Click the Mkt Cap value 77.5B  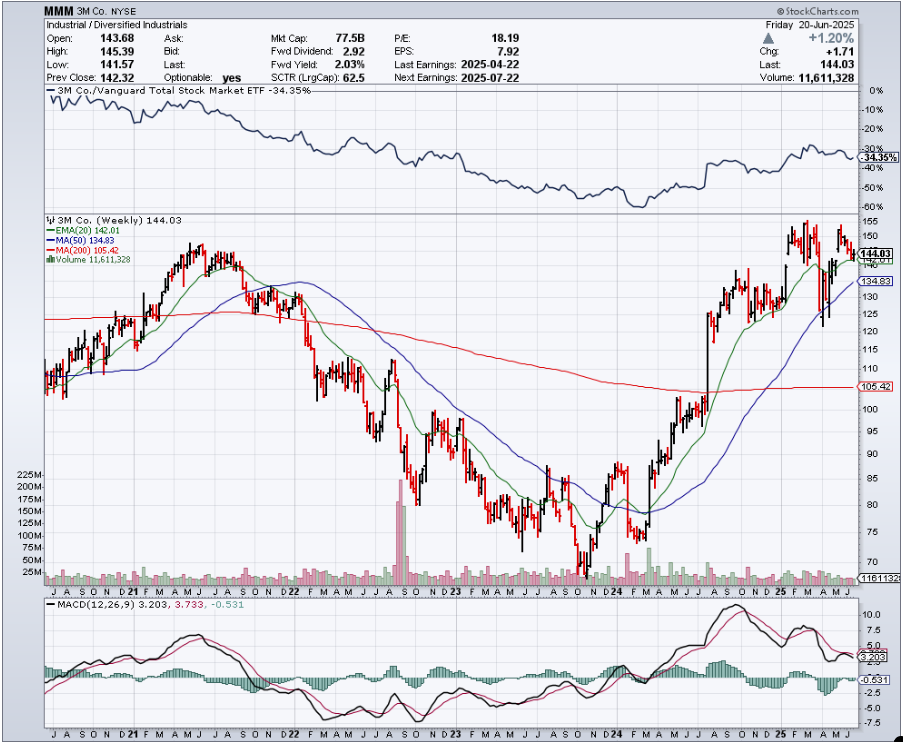click(350, 39)
